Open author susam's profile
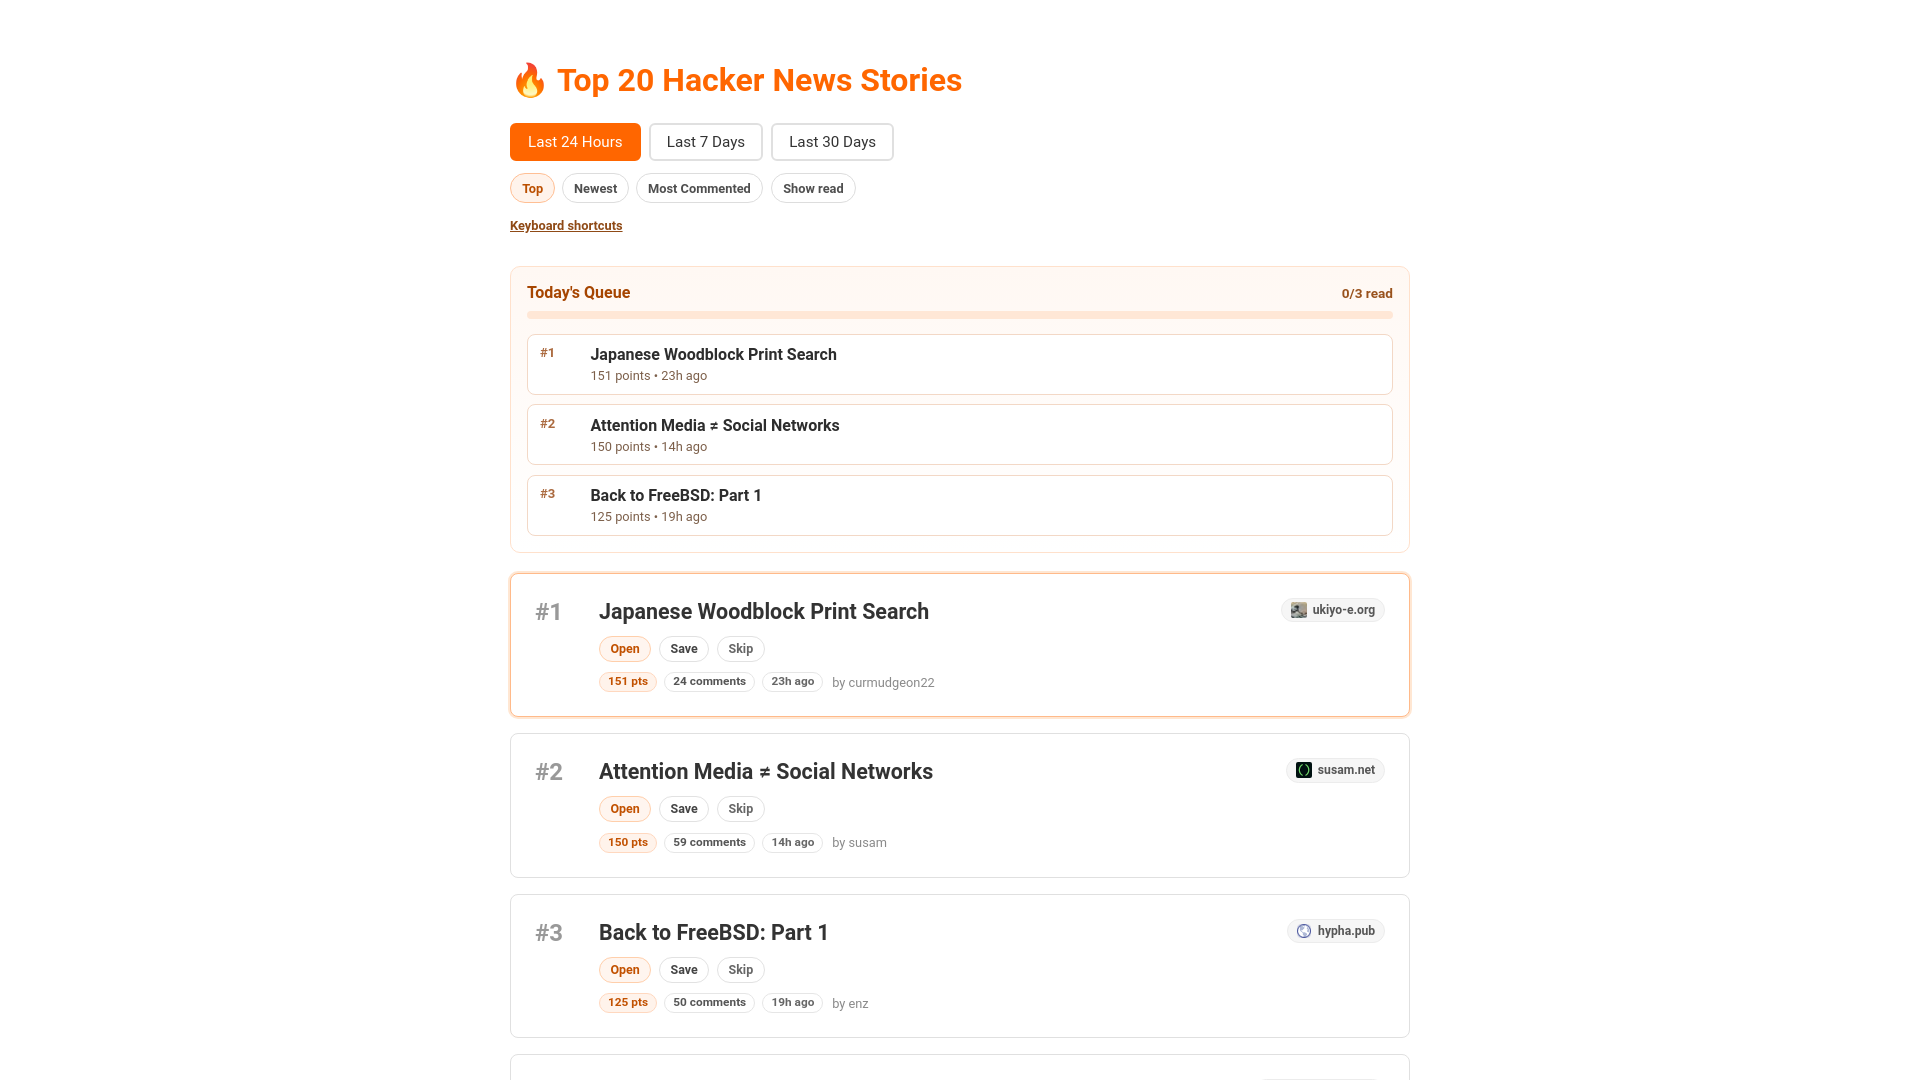1920x1080 pixels. click(x=859, y=843)
